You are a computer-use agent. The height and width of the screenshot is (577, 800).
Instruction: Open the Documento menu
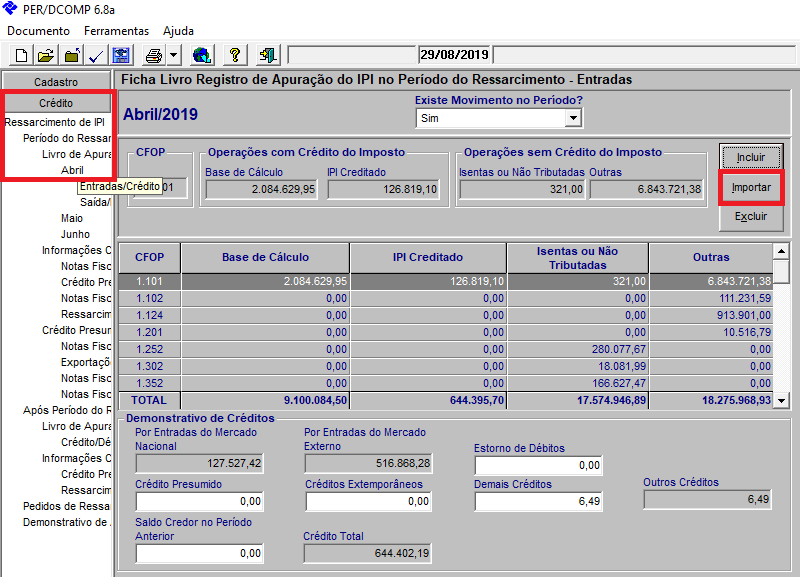pyautogui.click(x=38, y=31)
